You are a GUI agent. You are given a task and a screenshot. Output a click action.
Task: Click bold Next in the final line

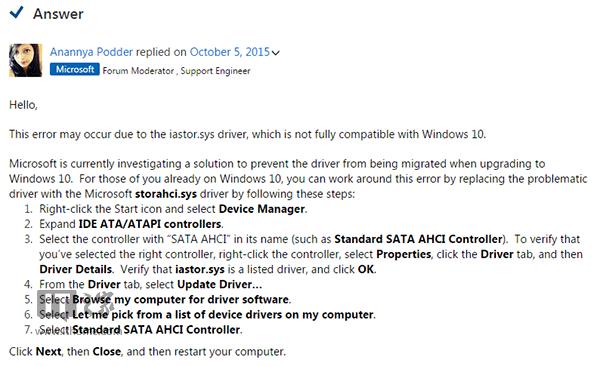(48, 351)
